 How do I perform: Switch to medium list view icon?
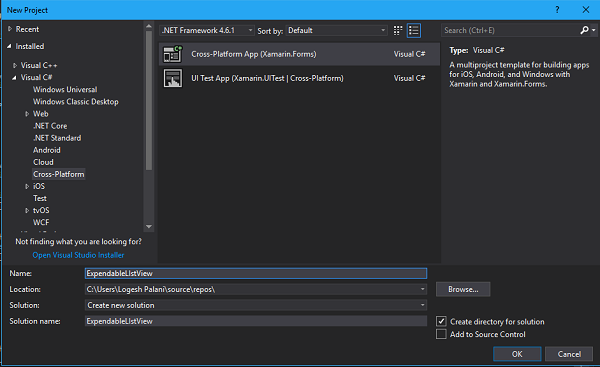[x=414, y=31]
